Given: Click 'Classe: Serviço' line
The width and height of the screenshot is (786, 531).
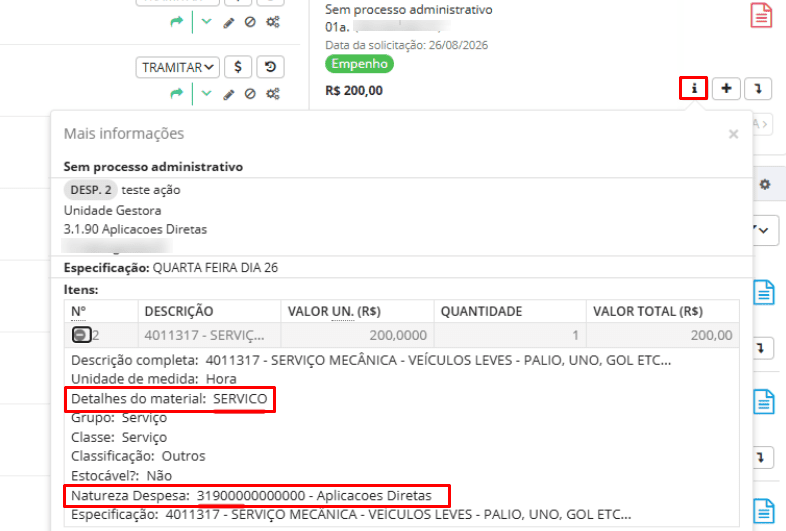Looking at the screenshot, I should click(119, 437).
